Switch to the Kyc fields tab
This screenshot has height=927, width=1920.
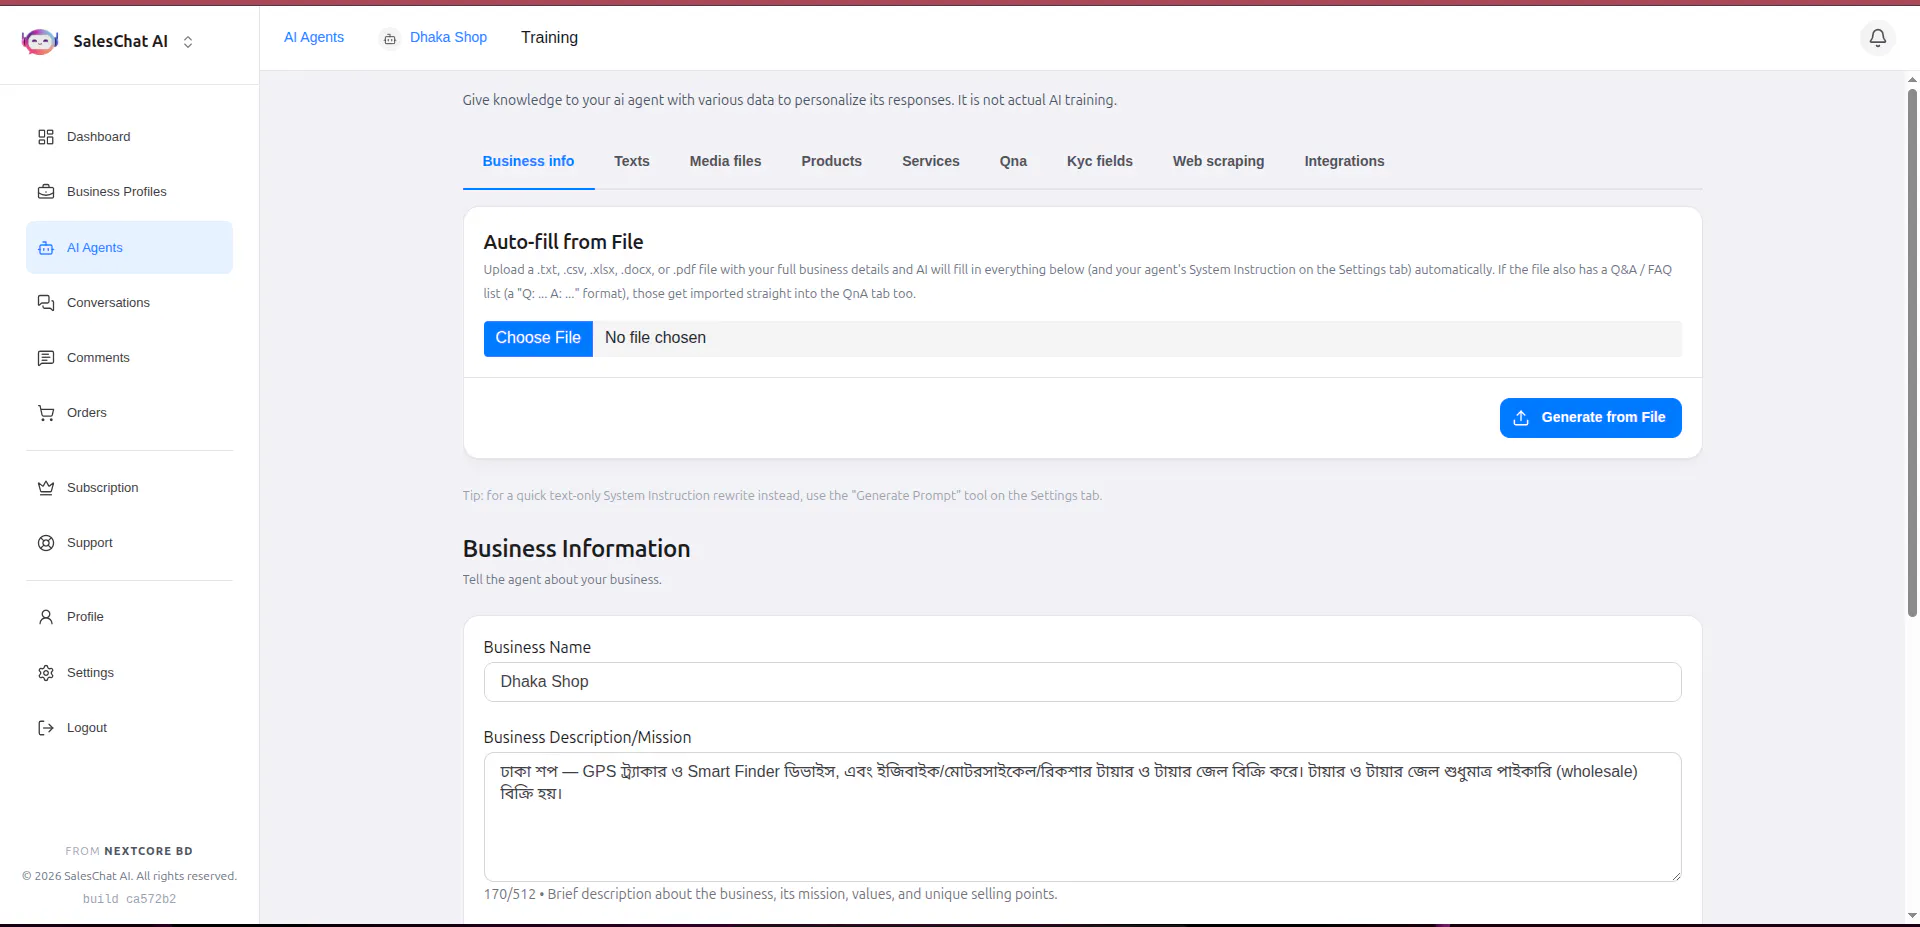coord(1100,161)
